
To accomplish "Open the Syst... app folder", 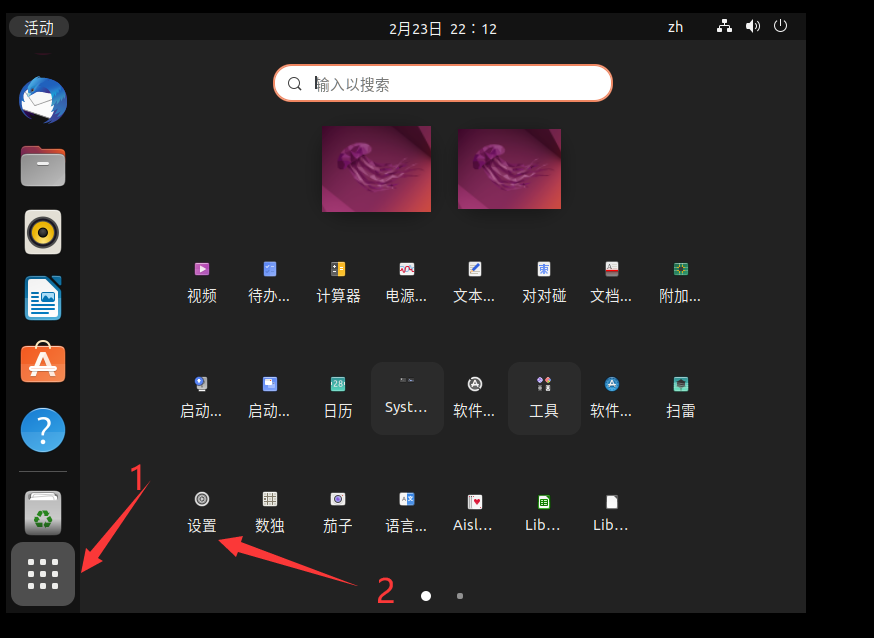I will (407, 398).
